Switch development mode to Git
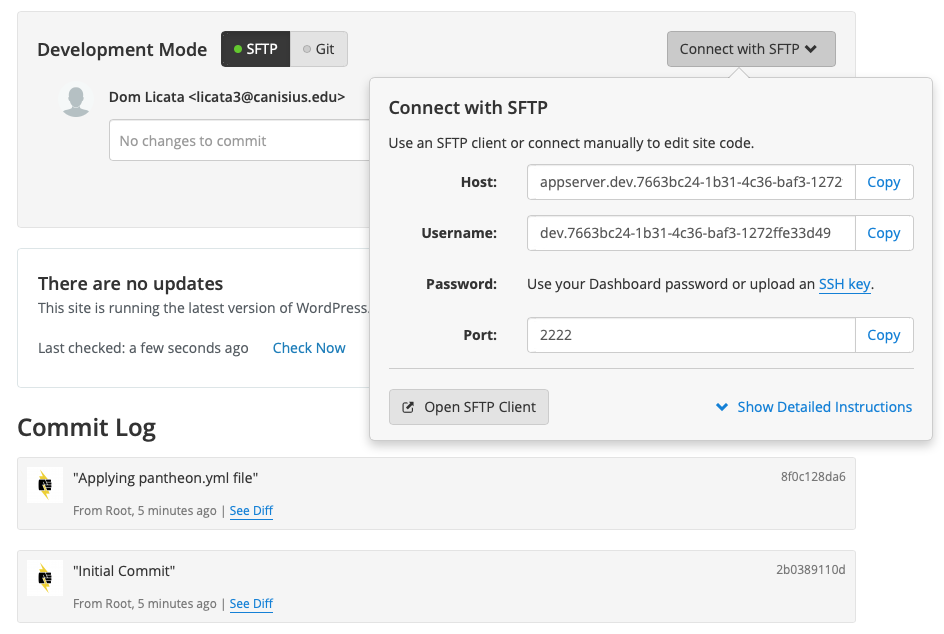Image resolution: width=944 pixels, height=634 pixels. 319,49
